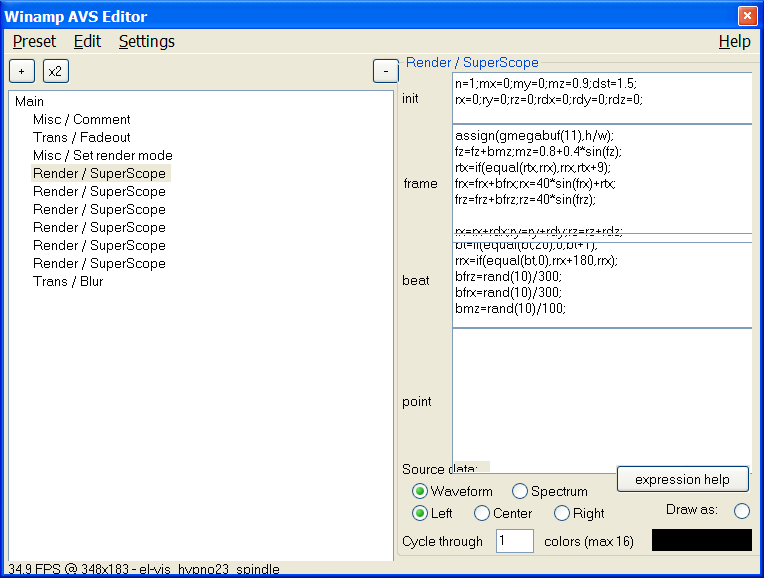Click the minus remove effect button
Screen dimensions: 764x578
[x=385, y=71]
